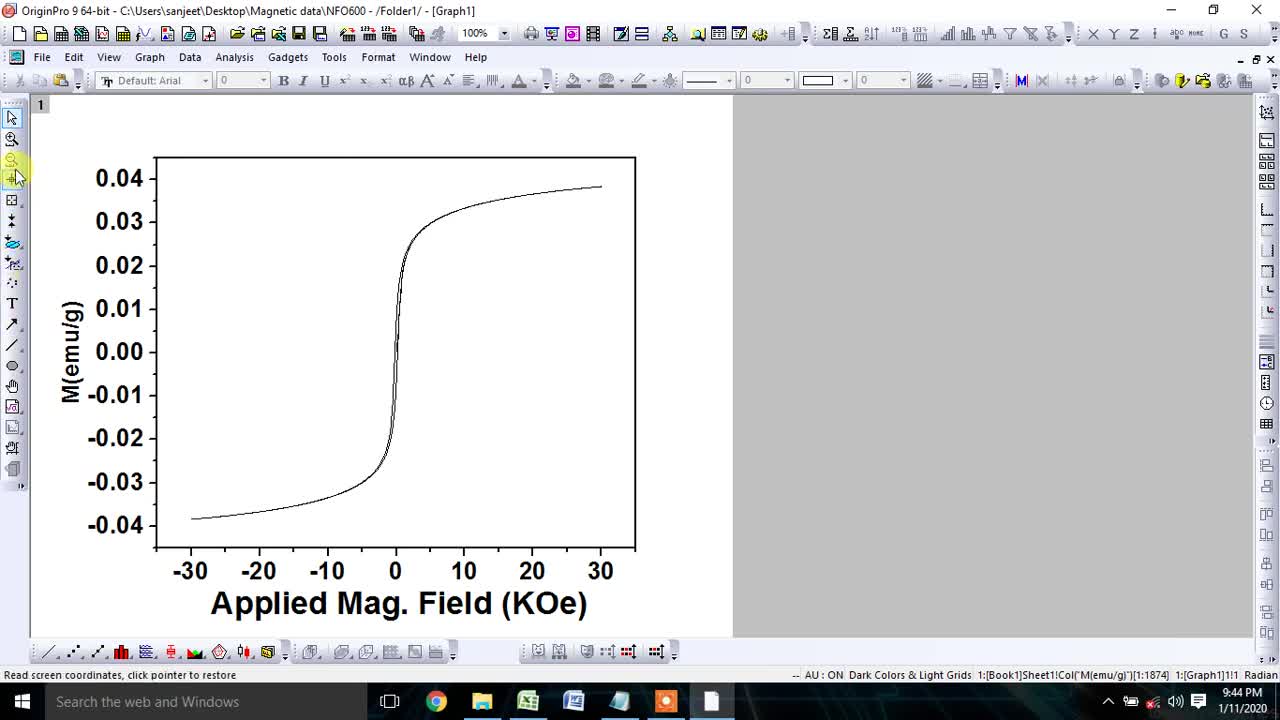Select the Ellipse drawing tool
Screen dimensions: 1280x720
[12, 366]
